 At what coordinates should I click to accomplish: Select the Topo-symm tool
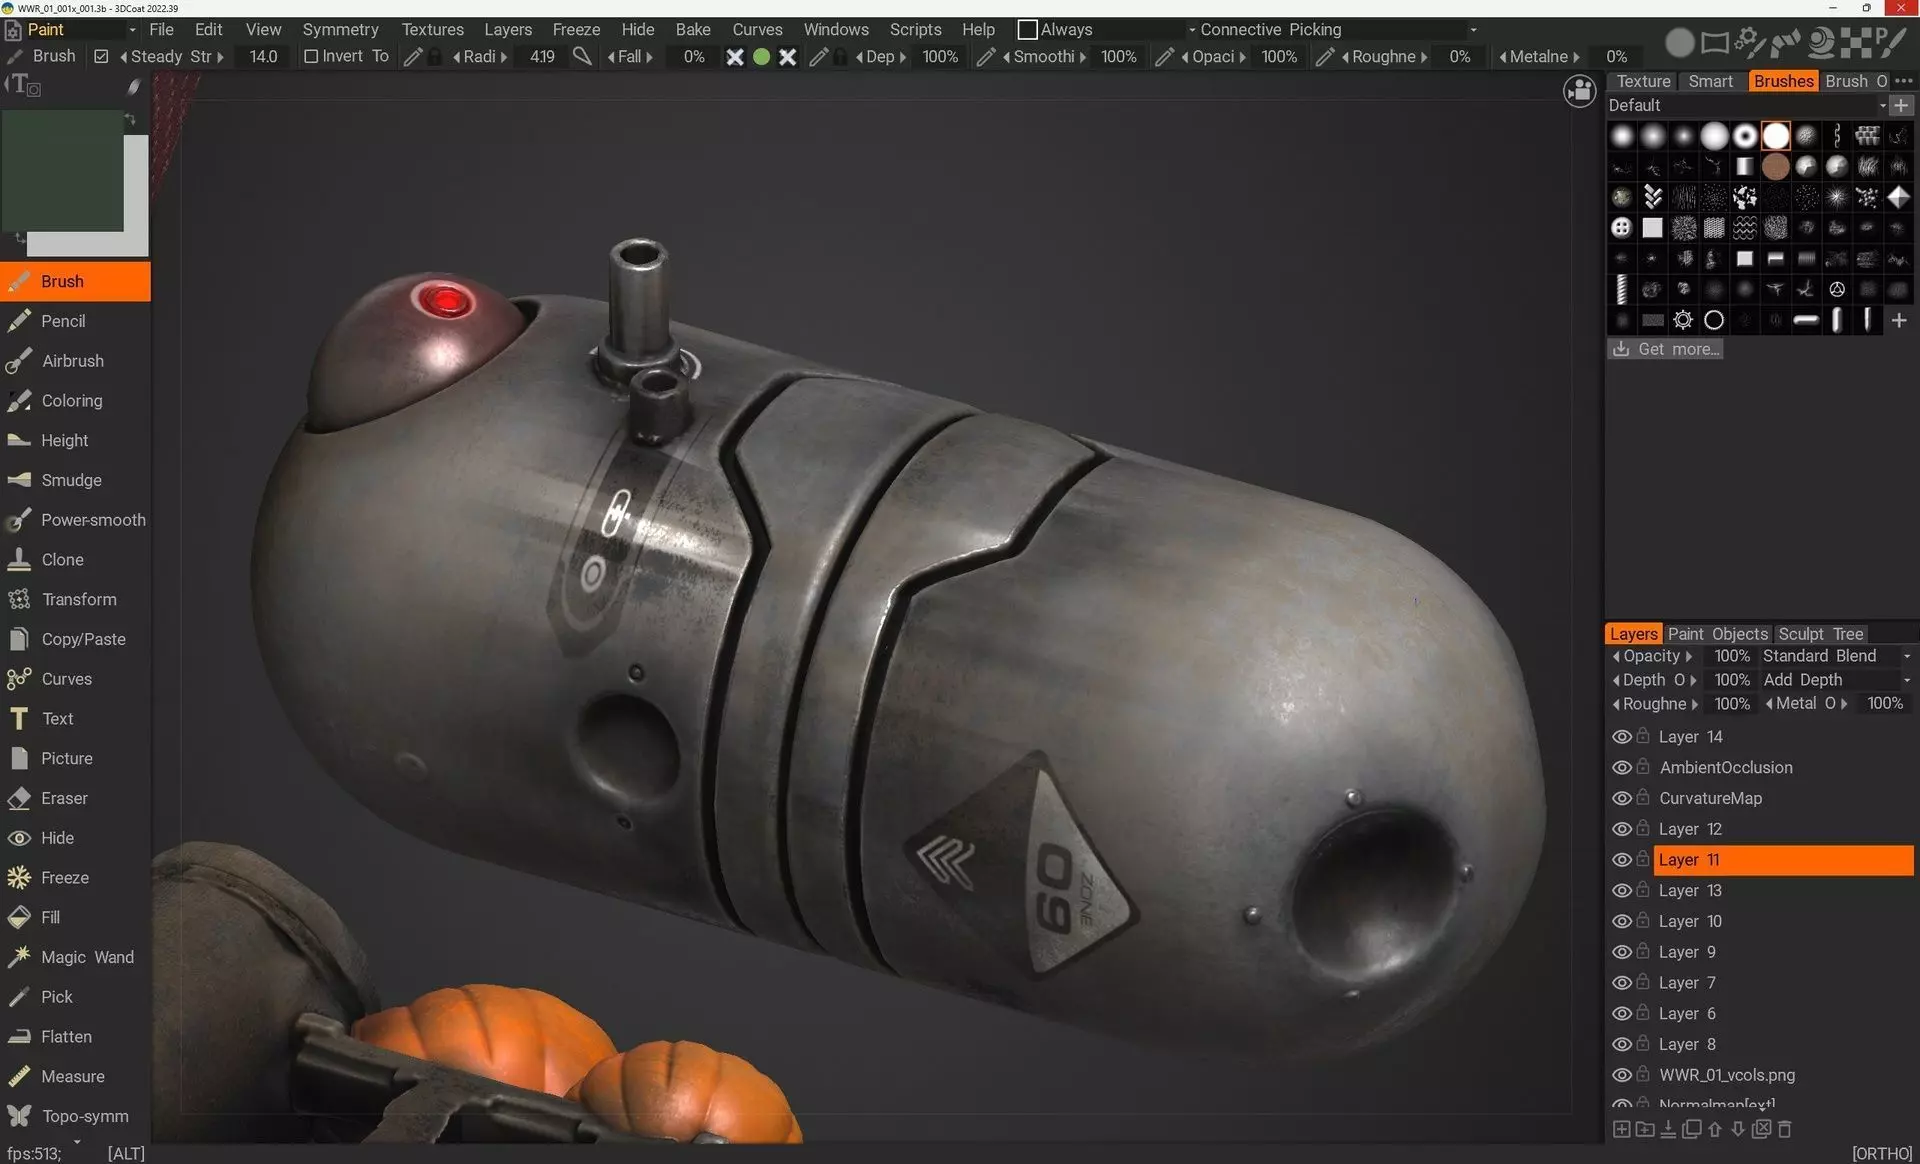coord(84,1116)
